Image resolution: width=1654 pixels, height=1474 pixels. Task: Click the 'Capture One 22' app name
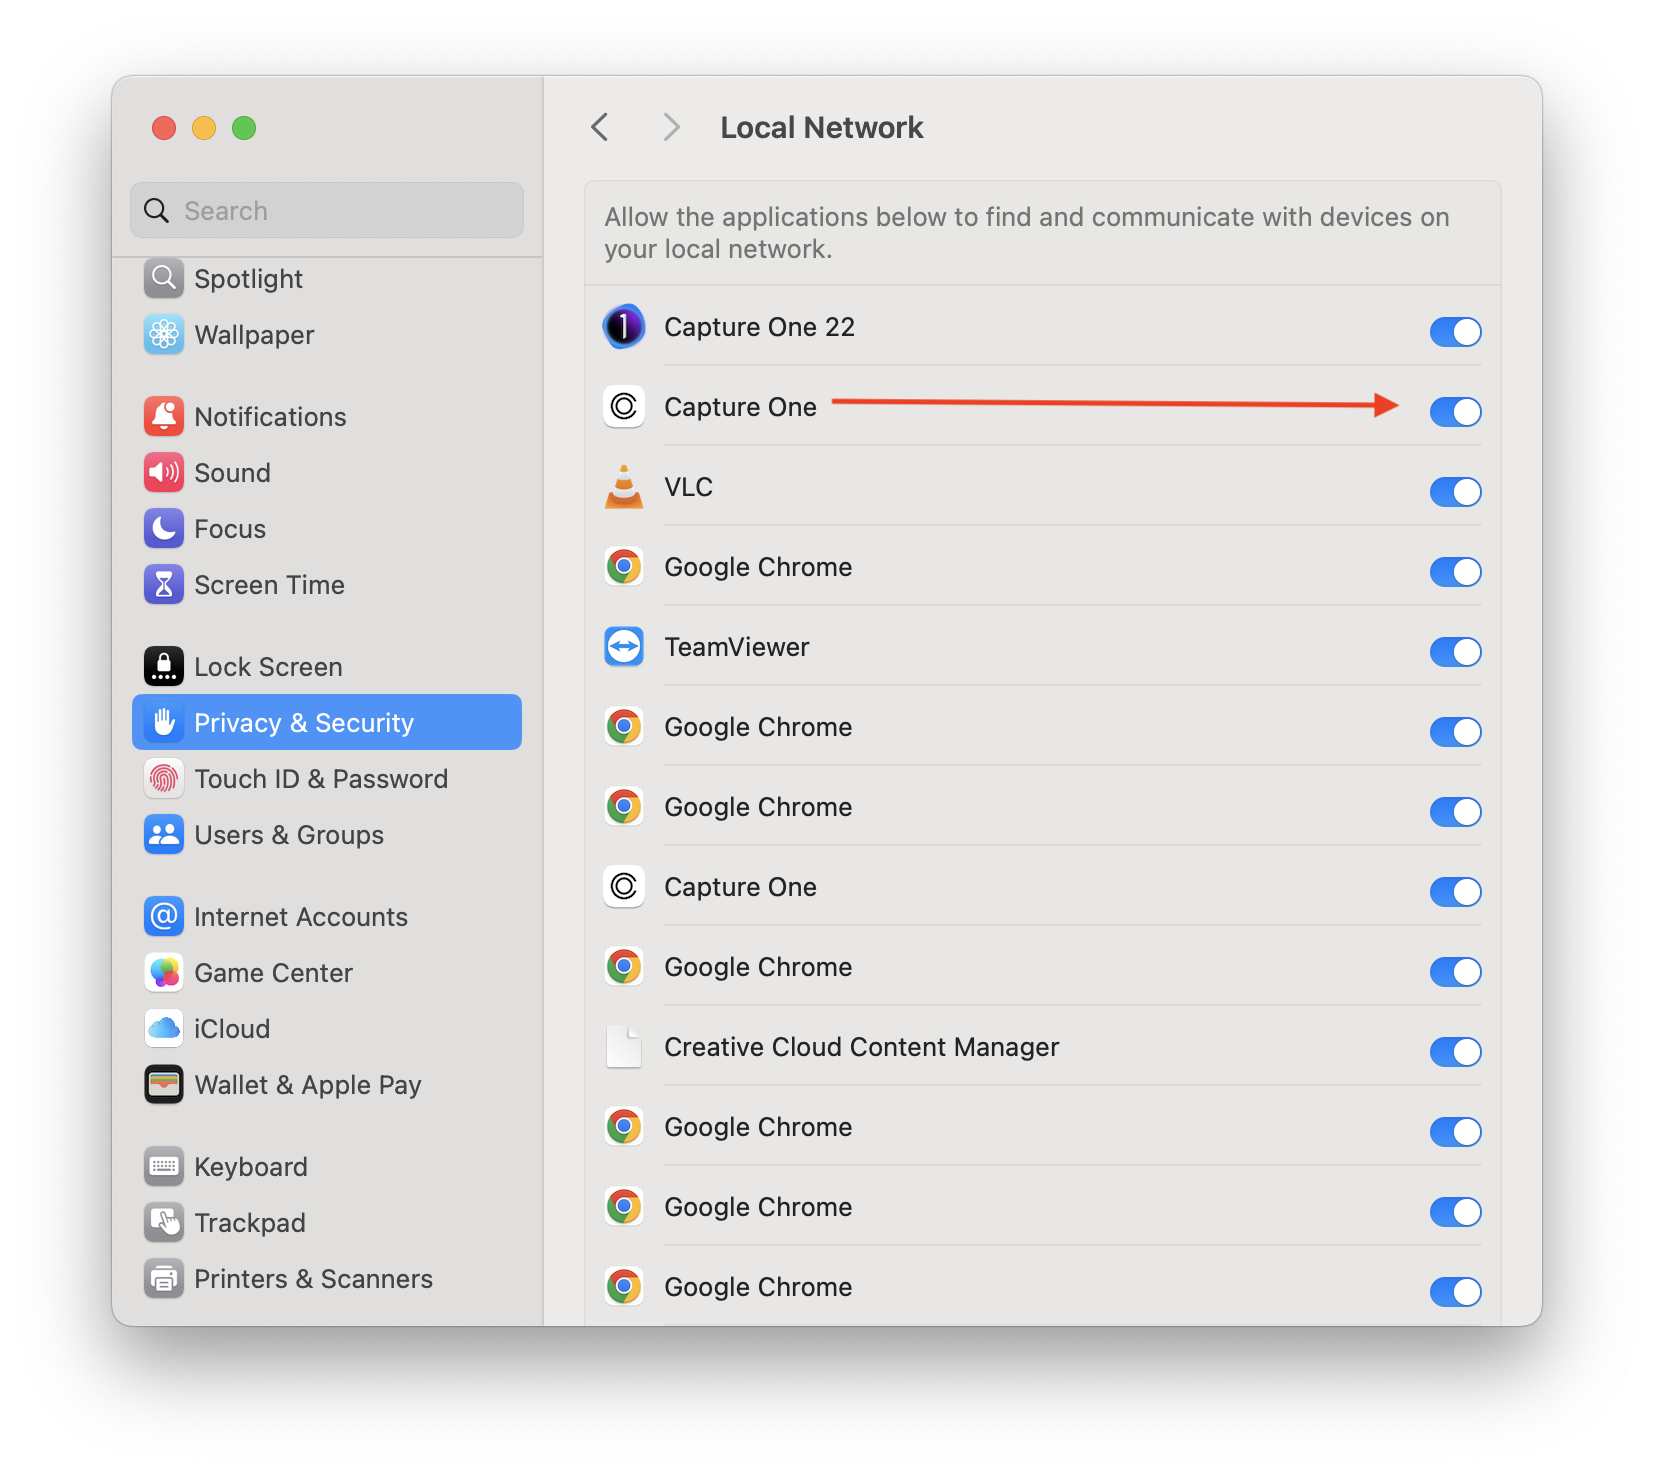pos(759,327)
